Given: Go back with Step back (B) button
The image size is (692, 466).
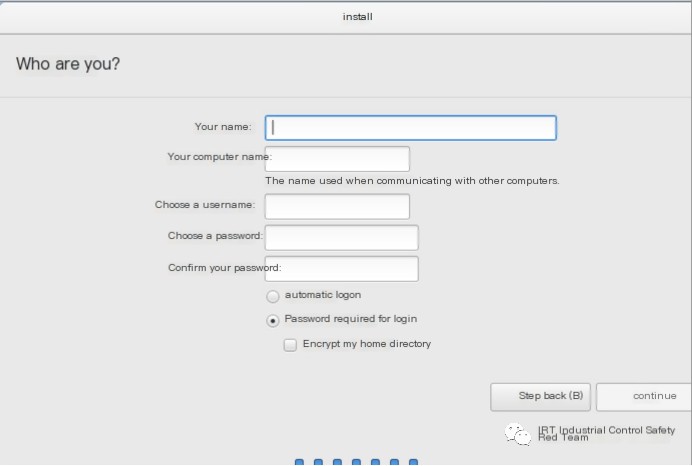Looking at the screenshot, I should 540,397.
